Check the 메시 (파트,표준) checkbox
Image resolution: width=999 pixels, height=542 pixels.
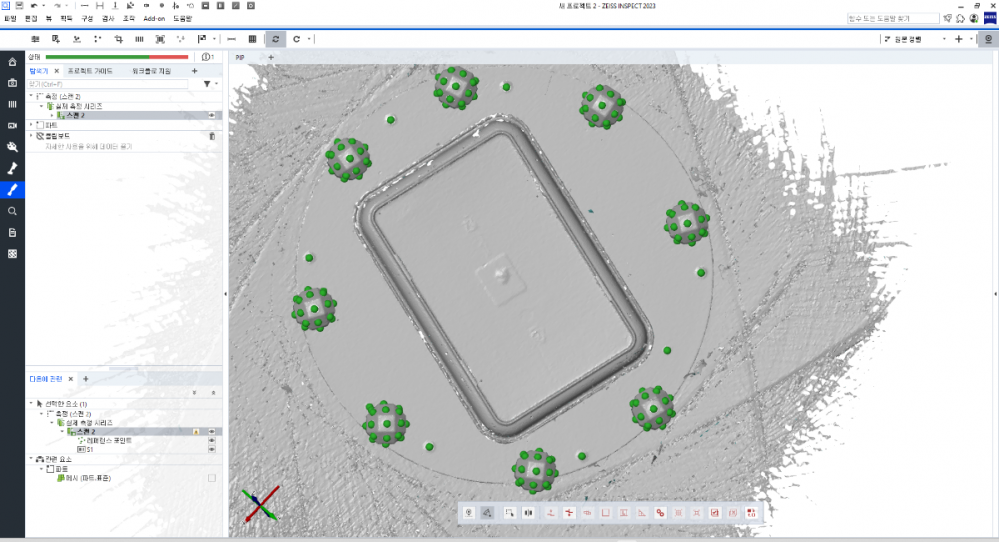click(x=211, y=478)
